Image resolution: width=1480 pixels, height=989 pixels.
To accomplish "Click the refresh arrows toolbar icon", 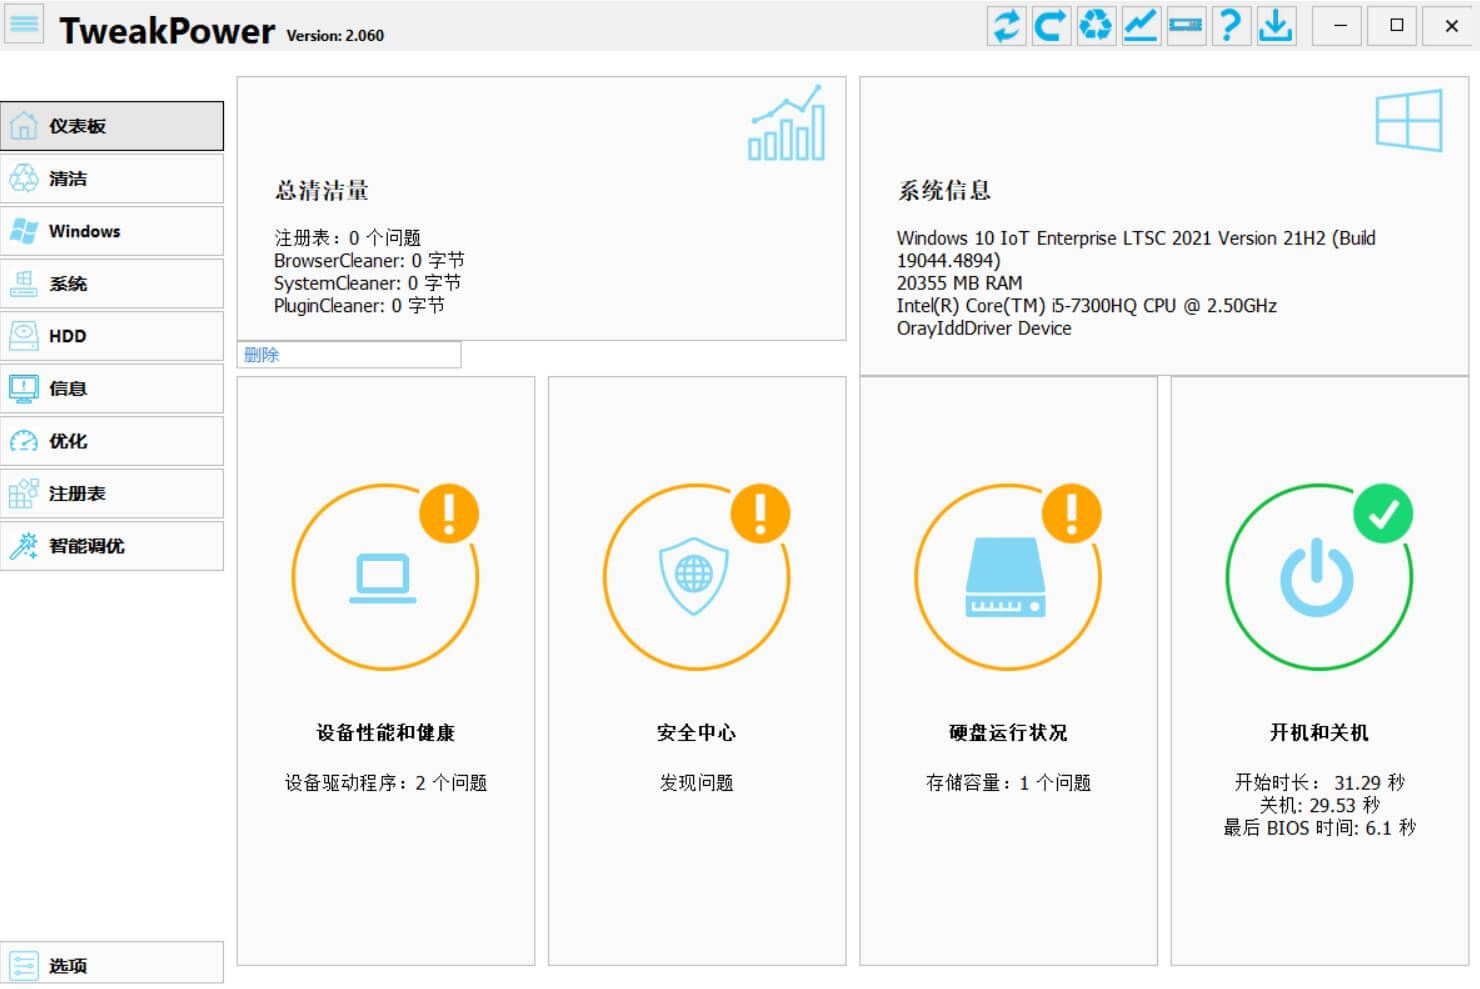I will coord(1006,25).
